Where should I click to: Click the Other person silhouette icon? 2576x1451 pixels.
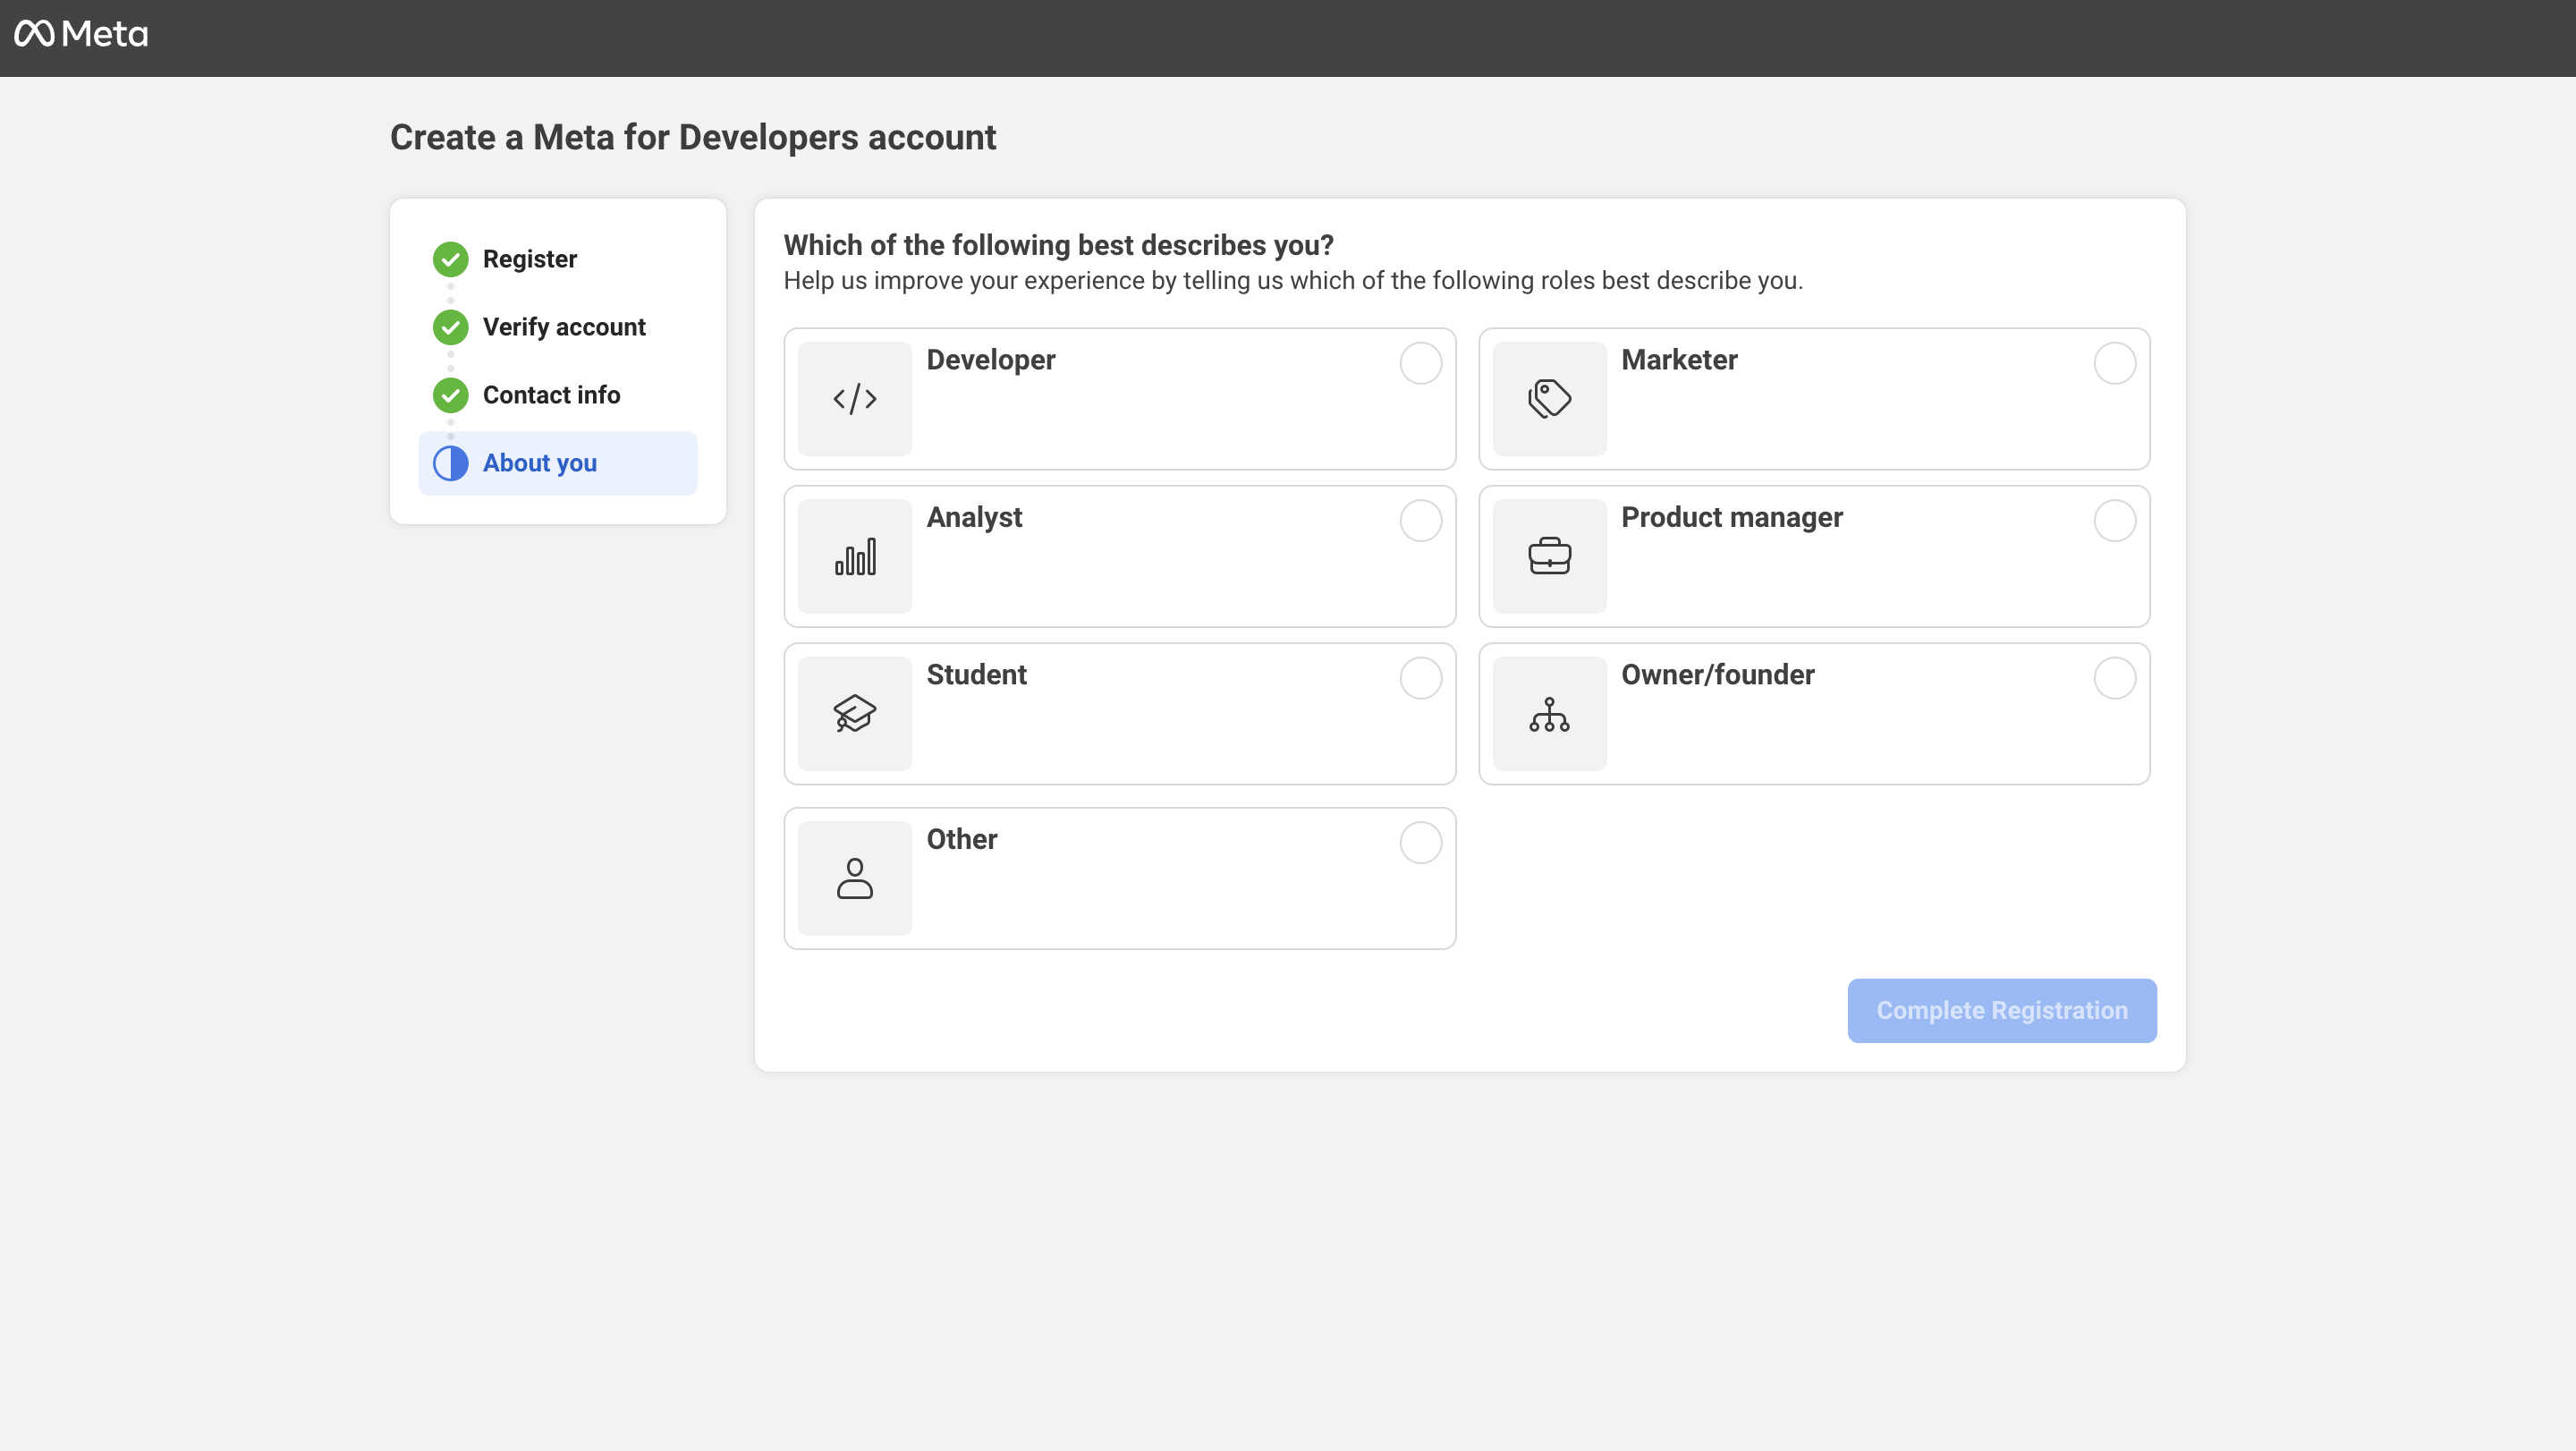(855, 878)
